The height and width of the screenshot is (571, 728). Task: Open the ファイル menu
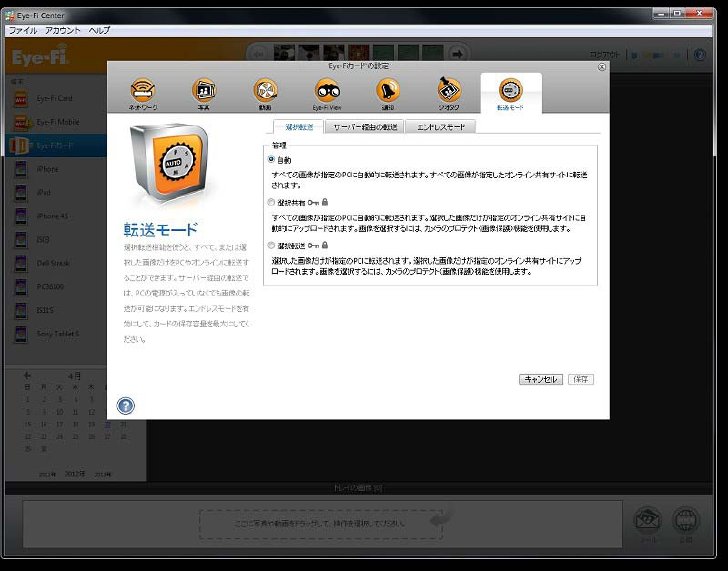(x=23, y=31)
